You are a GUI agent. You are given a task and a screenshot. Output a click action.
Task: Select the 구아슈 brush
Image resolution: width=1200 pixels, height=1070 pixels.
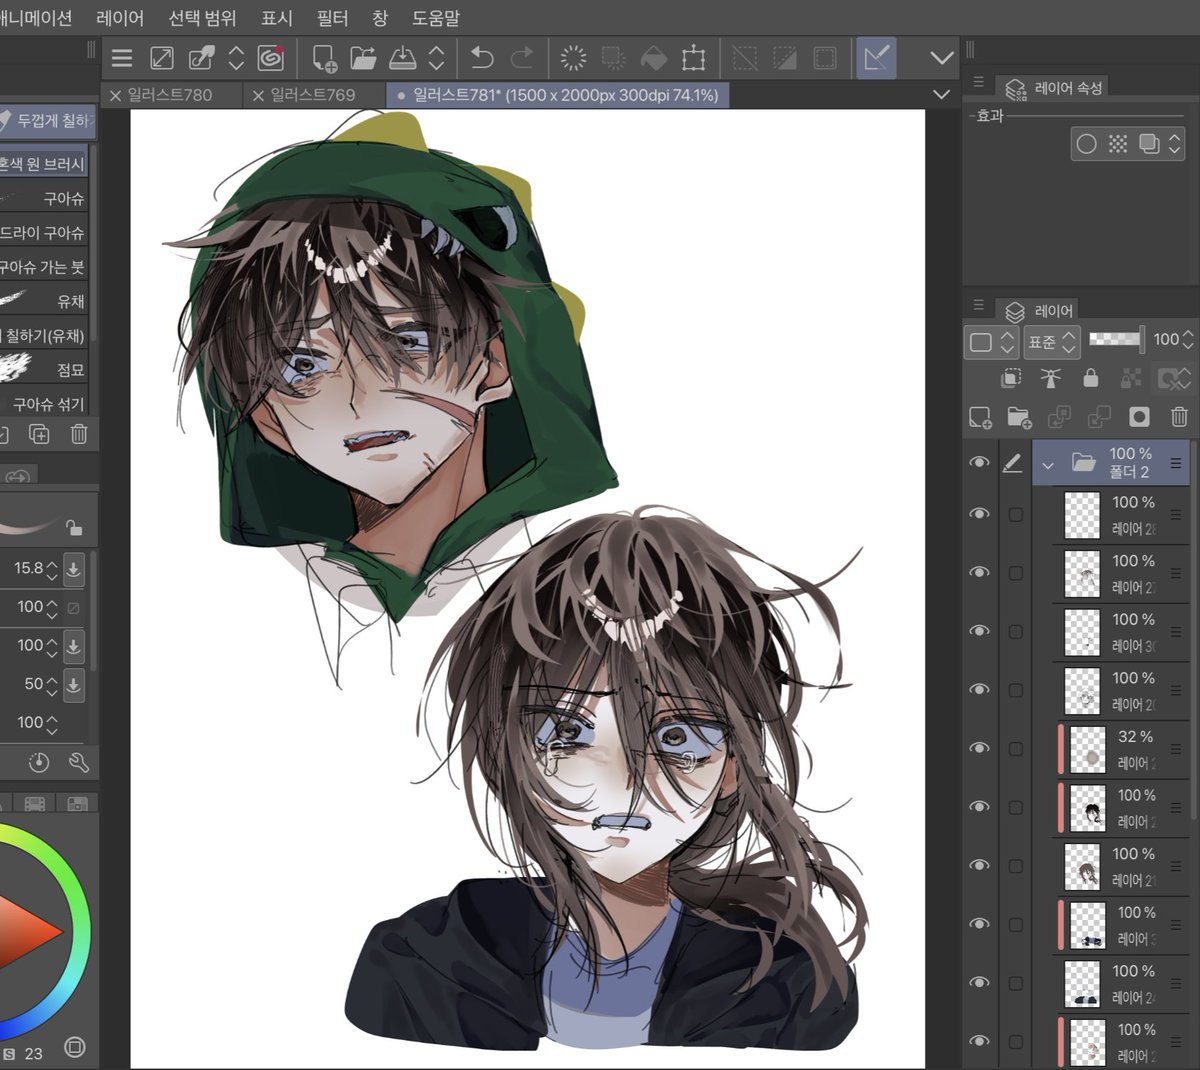coord(44,198)
